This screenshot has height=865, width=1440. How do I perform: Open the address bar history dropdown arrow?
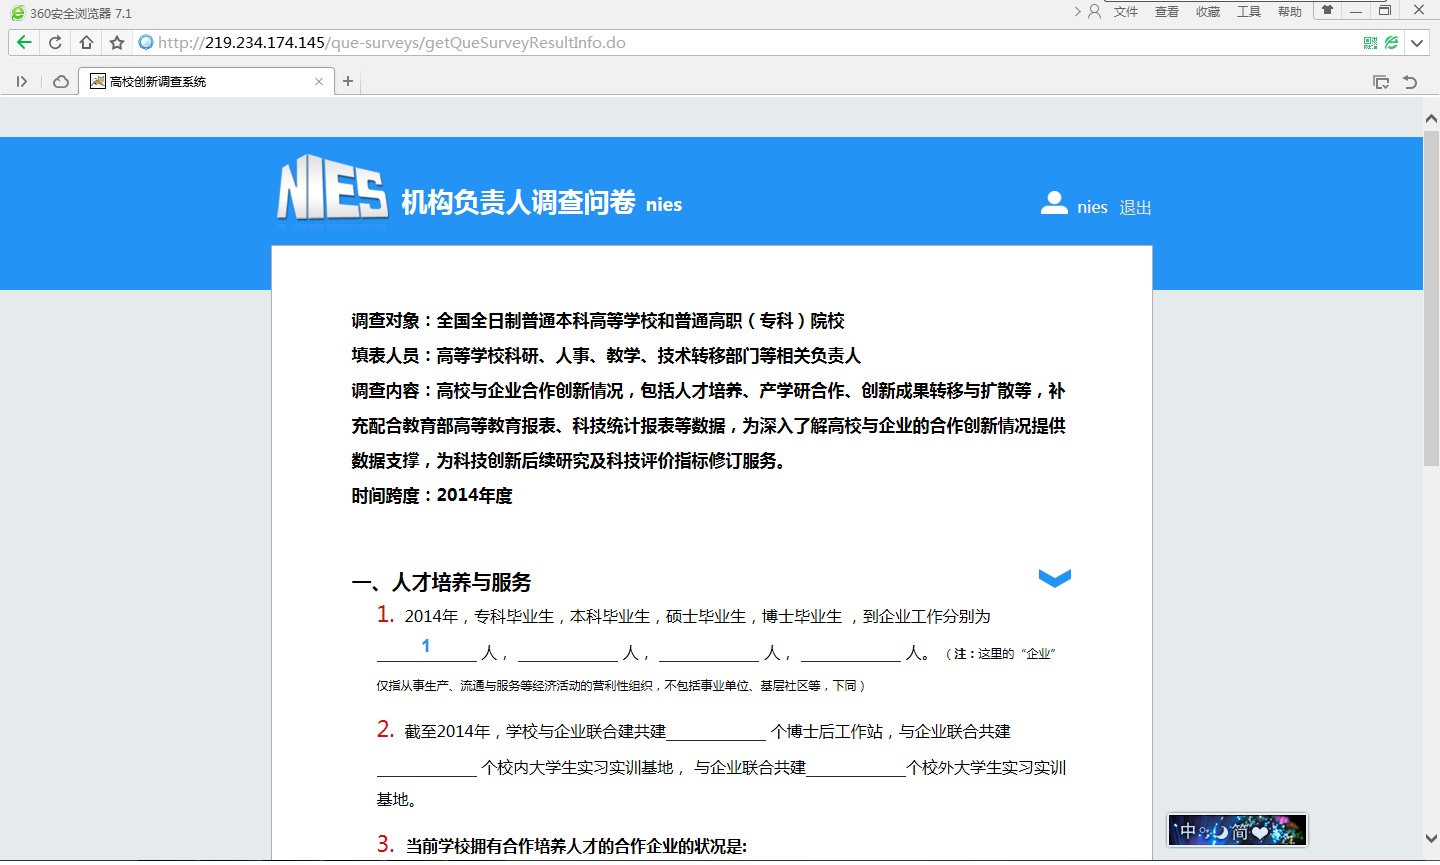point(1417,42)
